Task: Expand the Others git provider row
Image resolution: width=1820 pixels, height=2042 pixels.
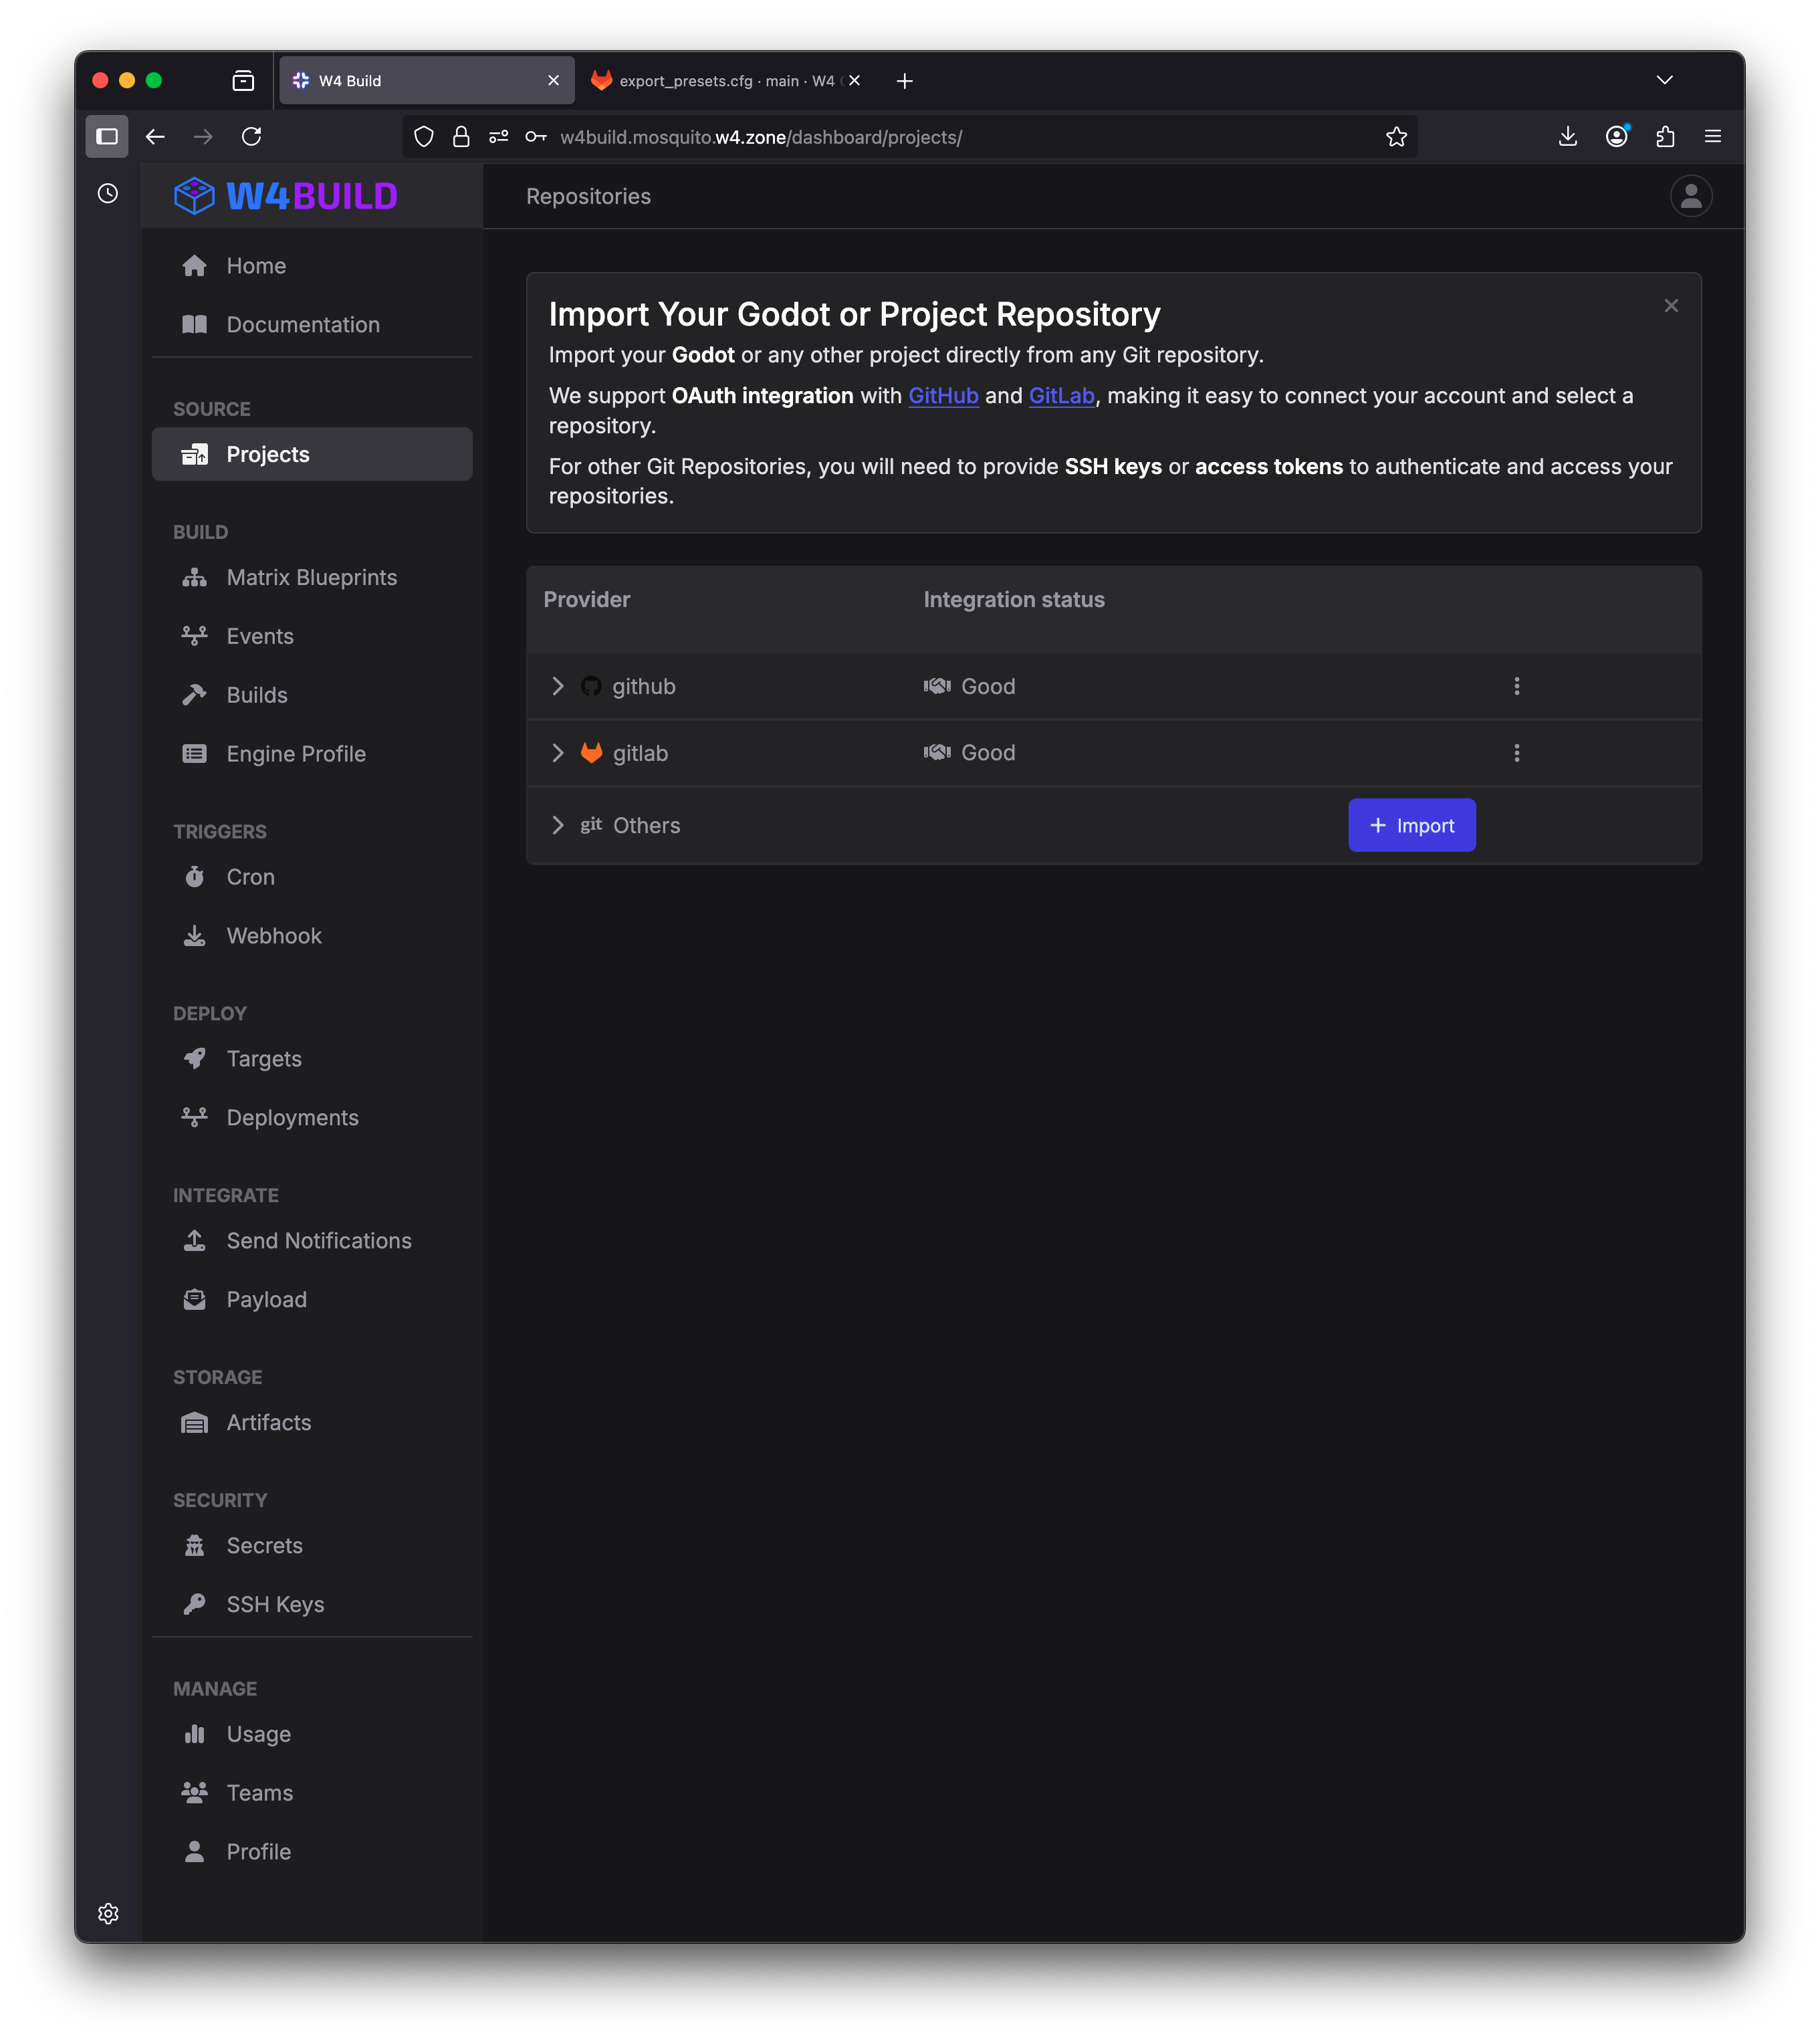Action: click(x=558, y=825)
